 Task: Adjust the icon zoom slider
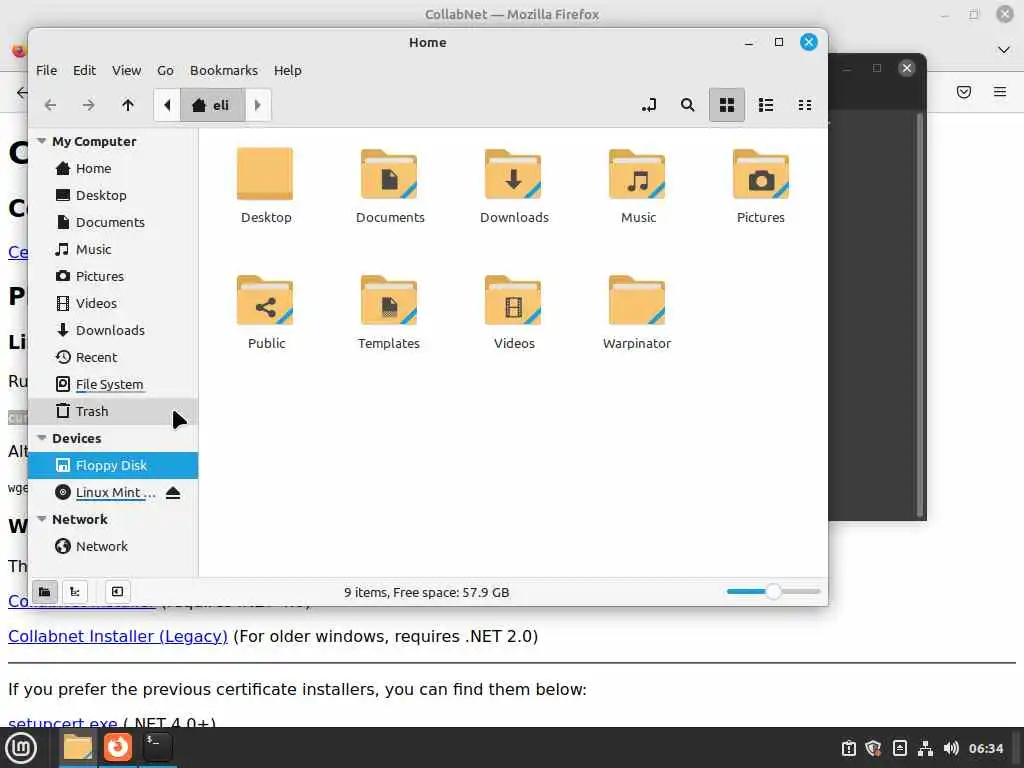(x=773, y=592)
